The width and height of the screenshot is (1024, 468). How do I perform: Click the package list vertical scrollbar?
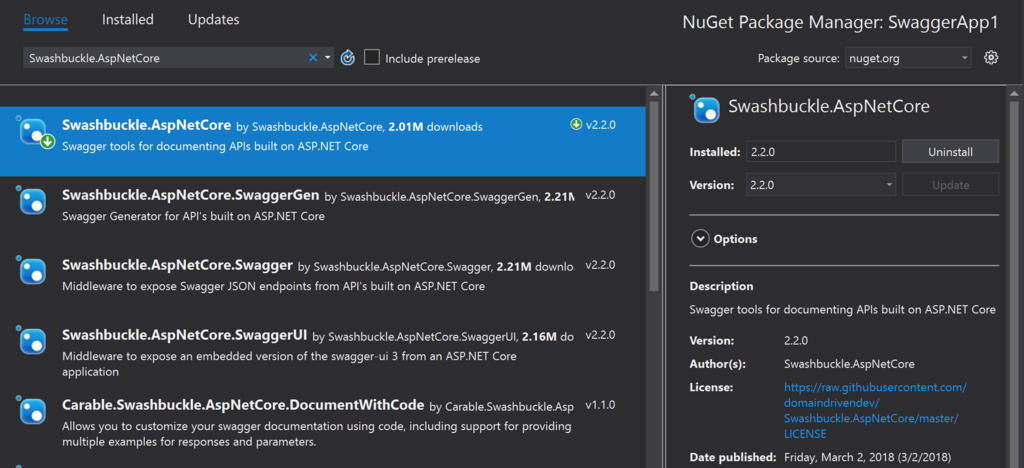click(654, 195)
